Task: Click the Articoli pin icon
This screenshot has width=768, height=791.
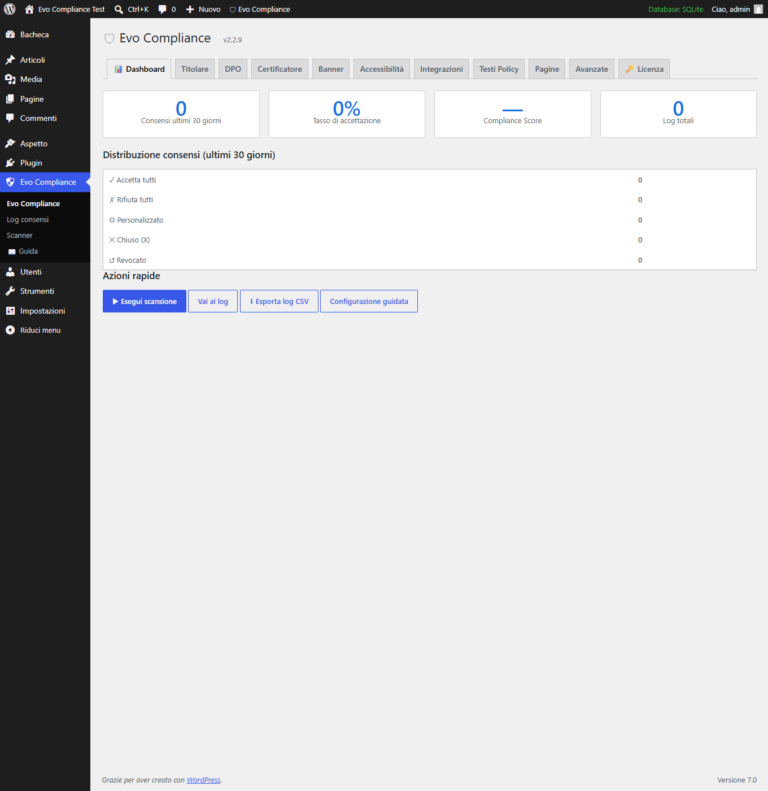Action: (x=10, y=60)
